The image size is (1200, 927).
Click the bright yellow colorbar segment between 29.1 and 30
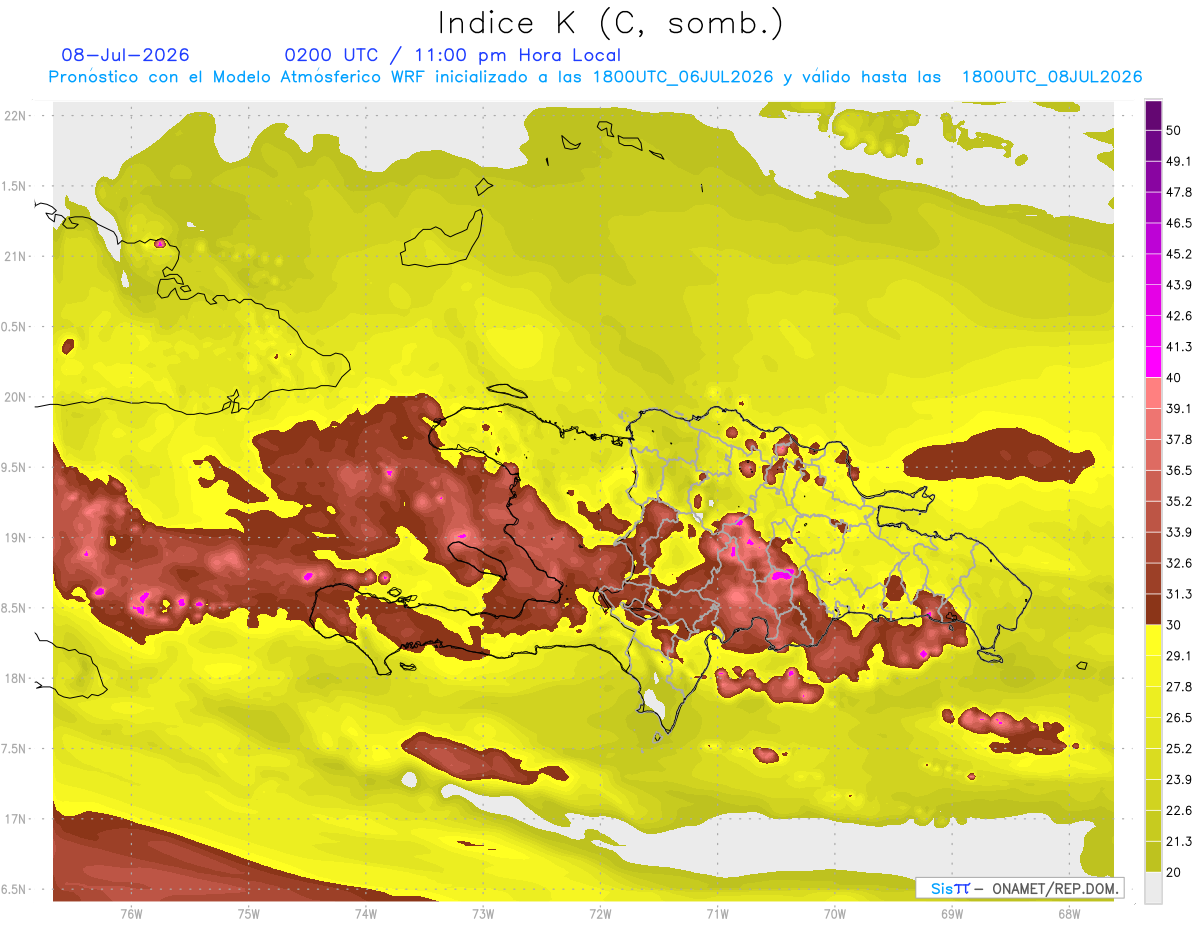1153,640
